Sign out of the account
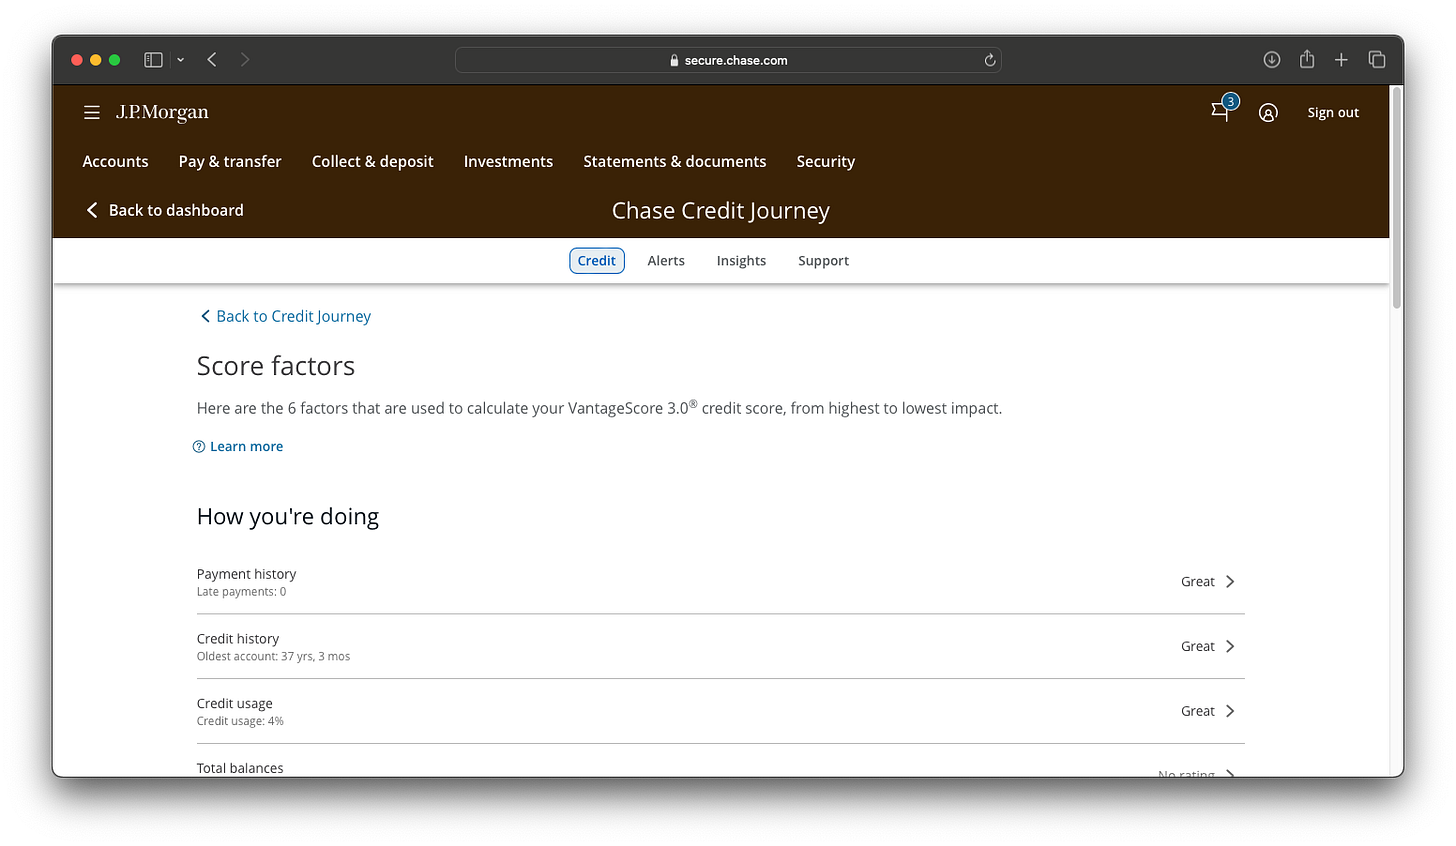The height and width of the screenshot is (846, 1456). click(x=1333, y=113)
